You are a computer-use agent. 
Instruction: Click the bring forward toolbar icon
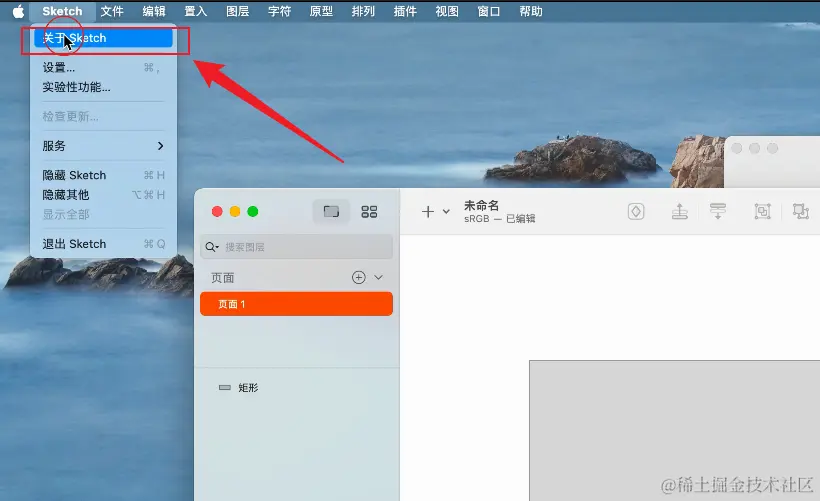coord(679,211)
